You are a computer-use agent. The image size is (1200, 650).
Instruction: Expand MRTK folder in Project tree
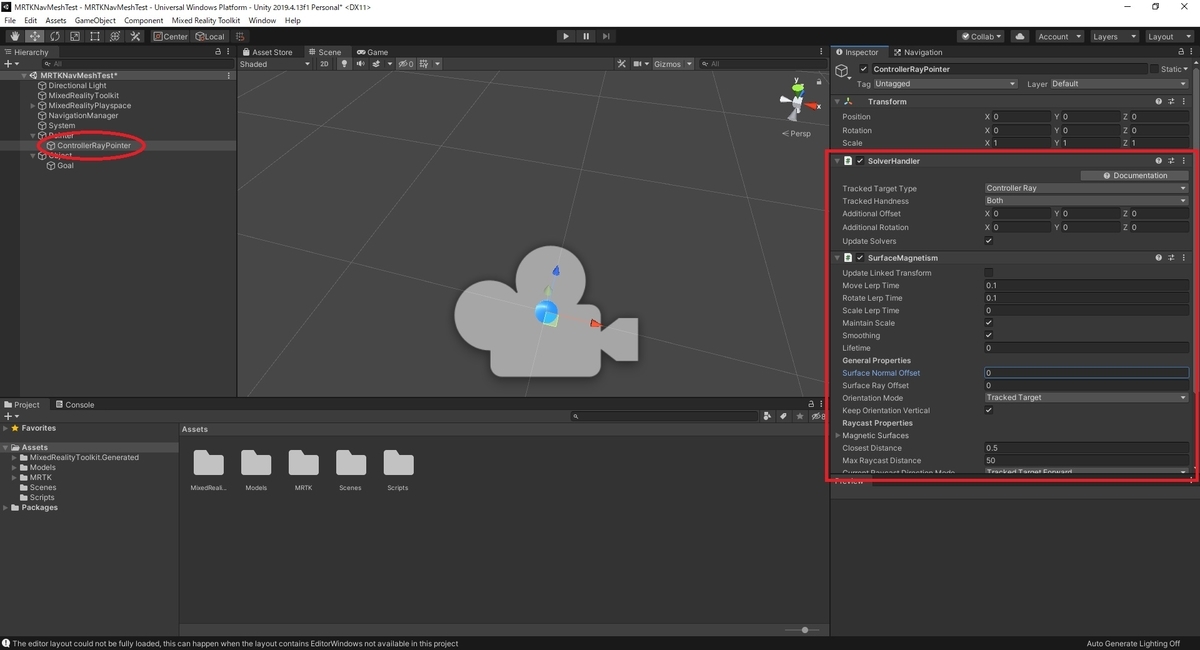pyautogui.click(x=15, y=478)
